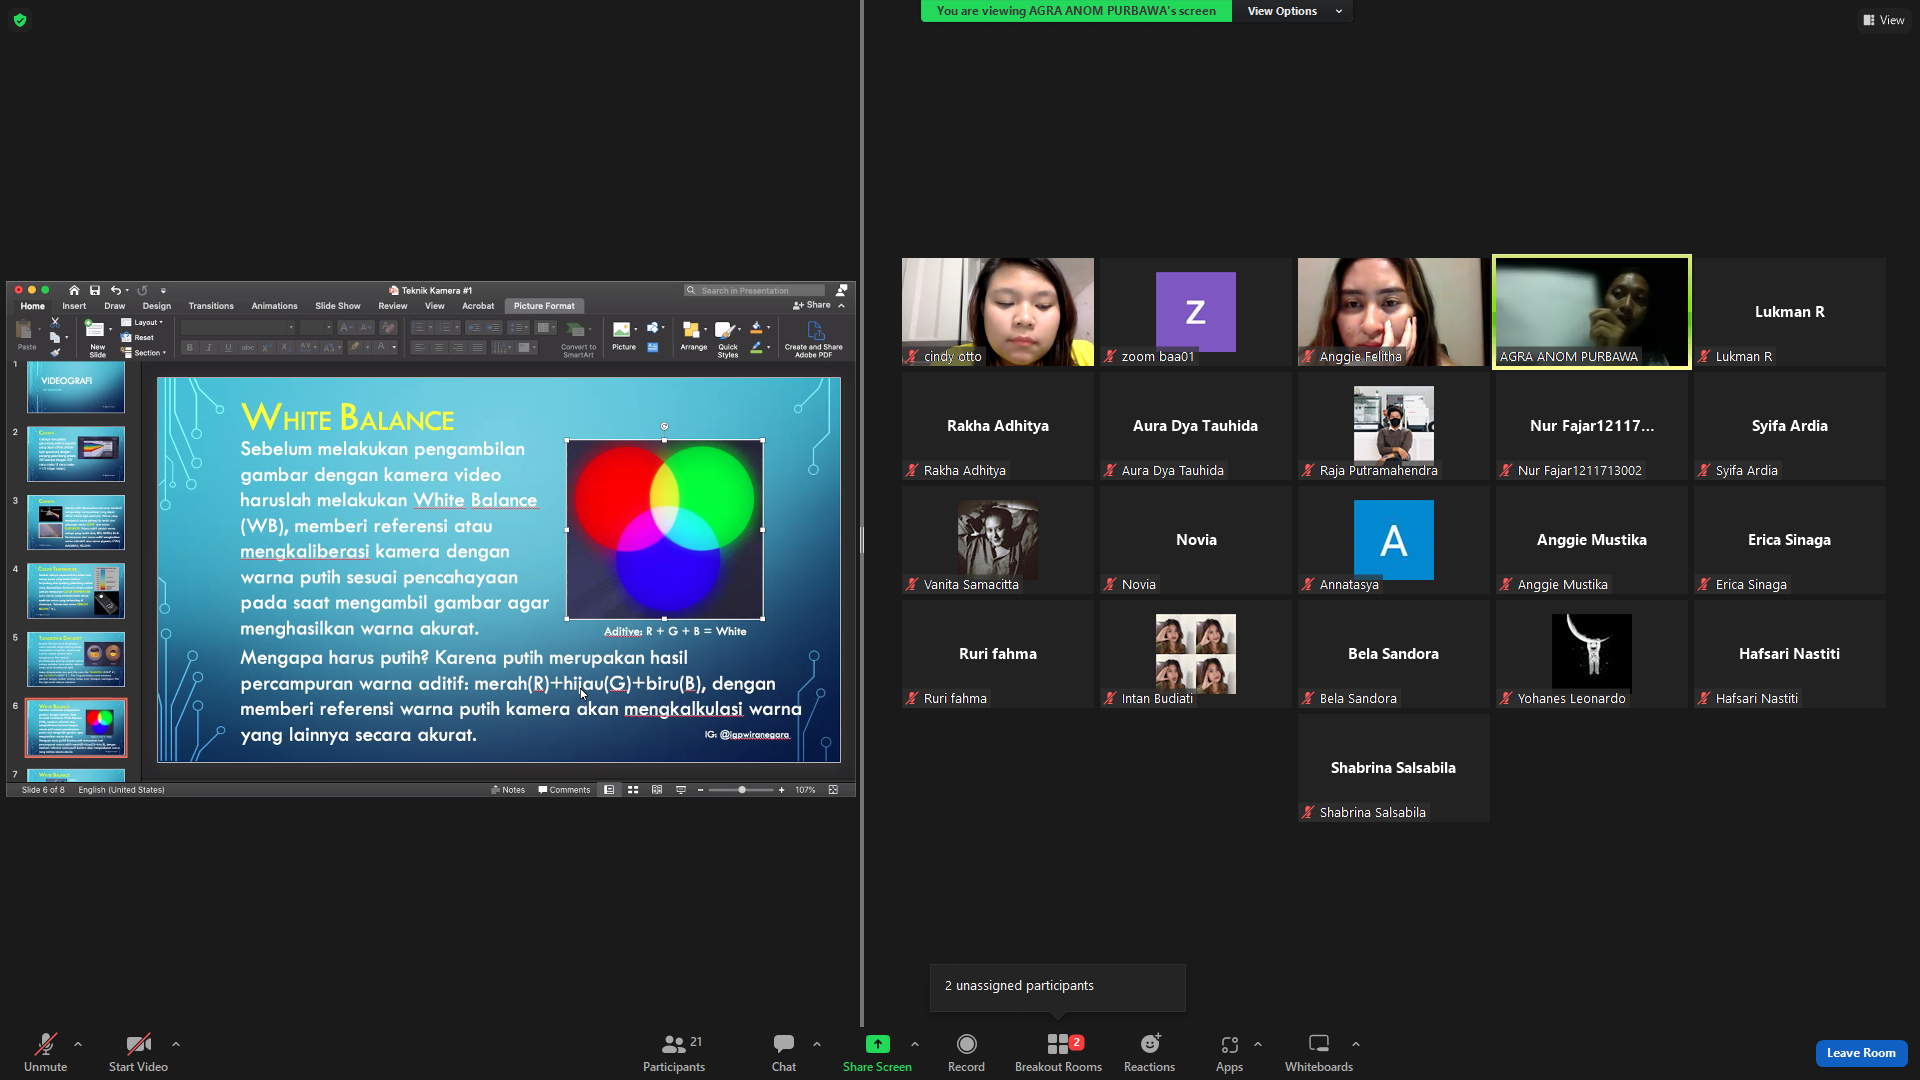Open the Participants panel

[x=674, y=1053]
